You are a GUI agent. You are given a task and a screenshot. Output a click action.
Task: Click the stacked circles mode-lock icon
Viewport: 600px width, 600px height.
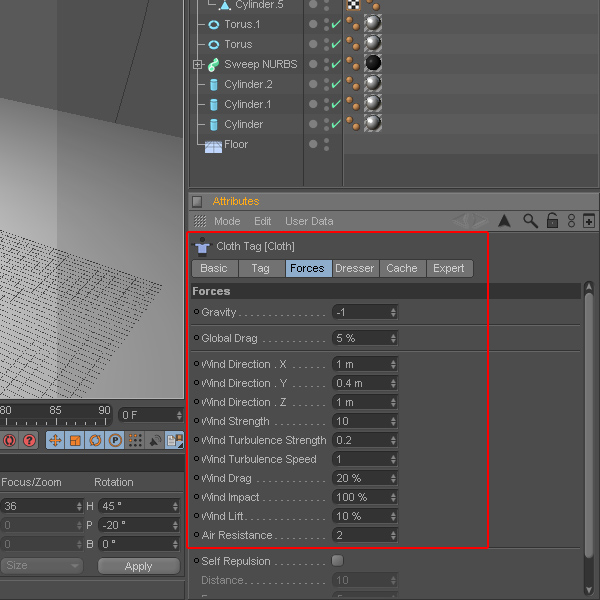coord(571,221)
